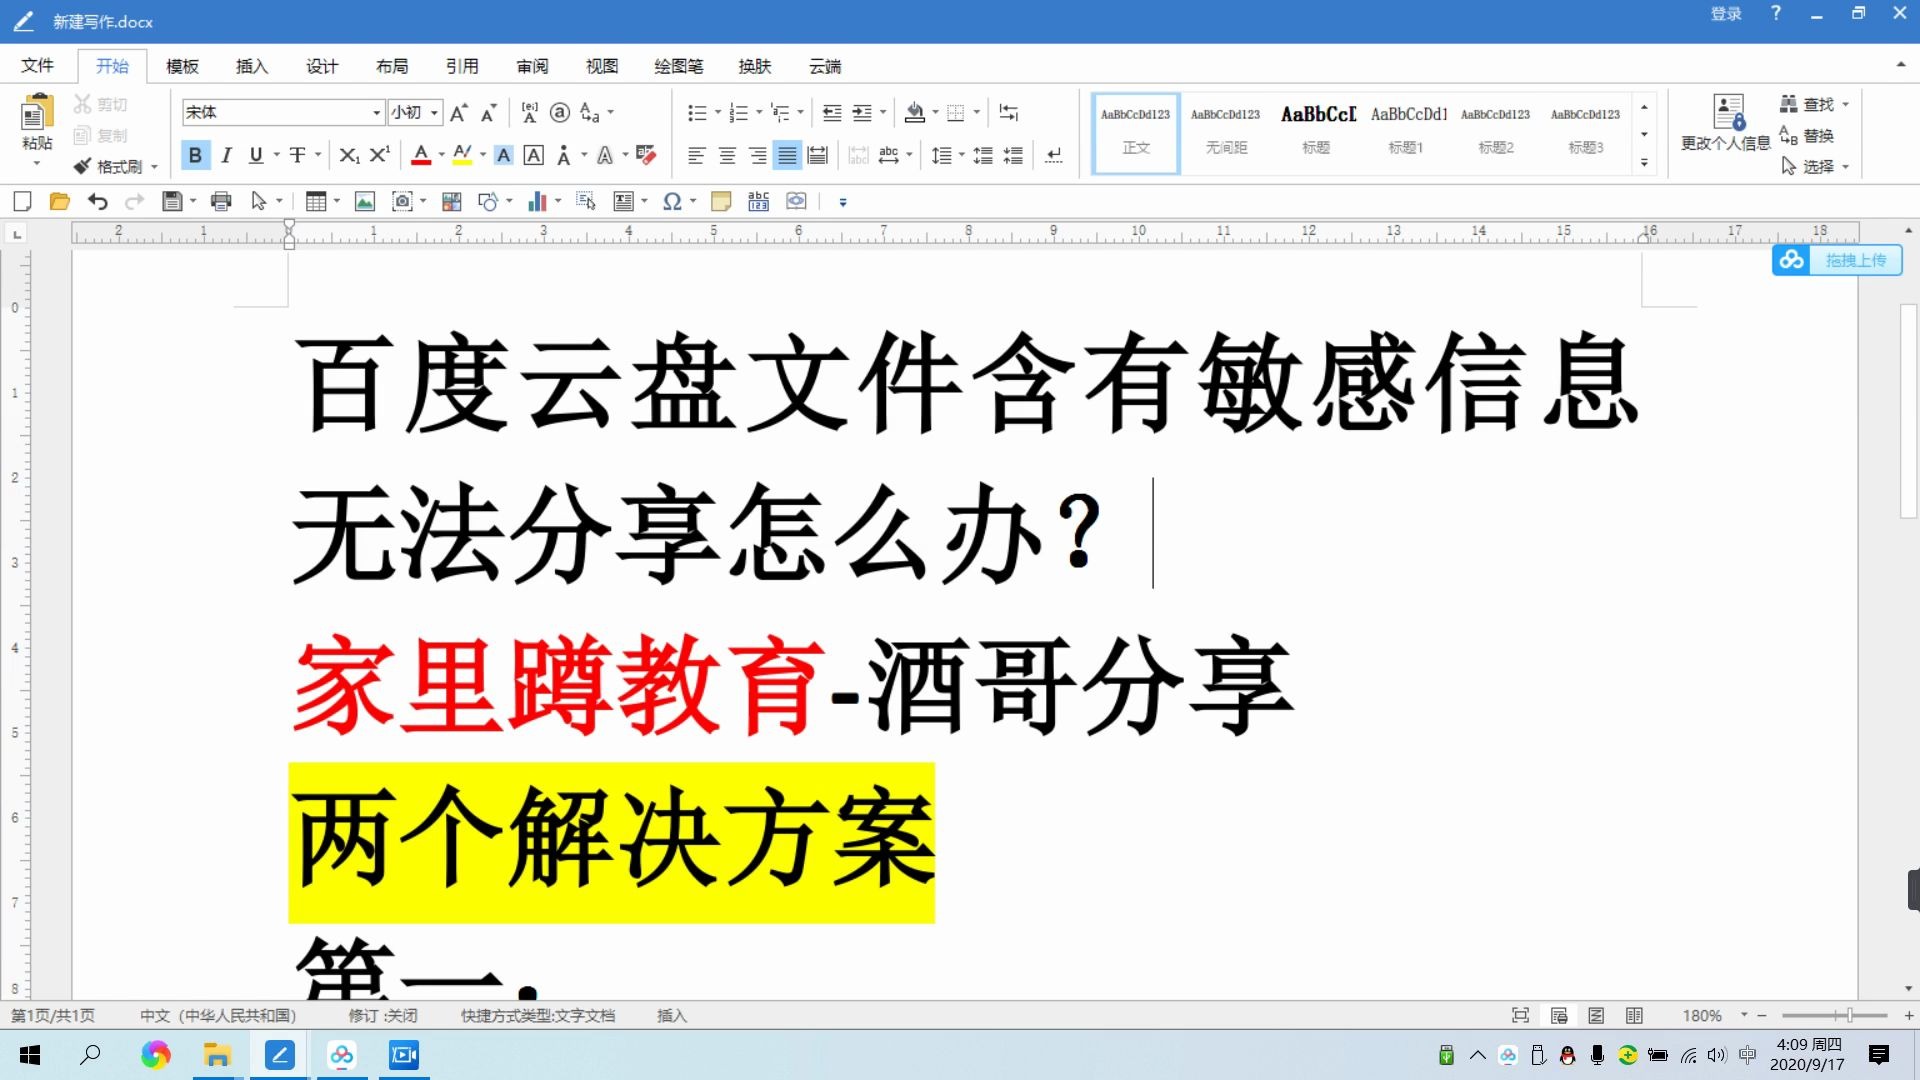1920x1080 pixels.
Task: Apply the No Spacing style
Action: coord(1226,133)
